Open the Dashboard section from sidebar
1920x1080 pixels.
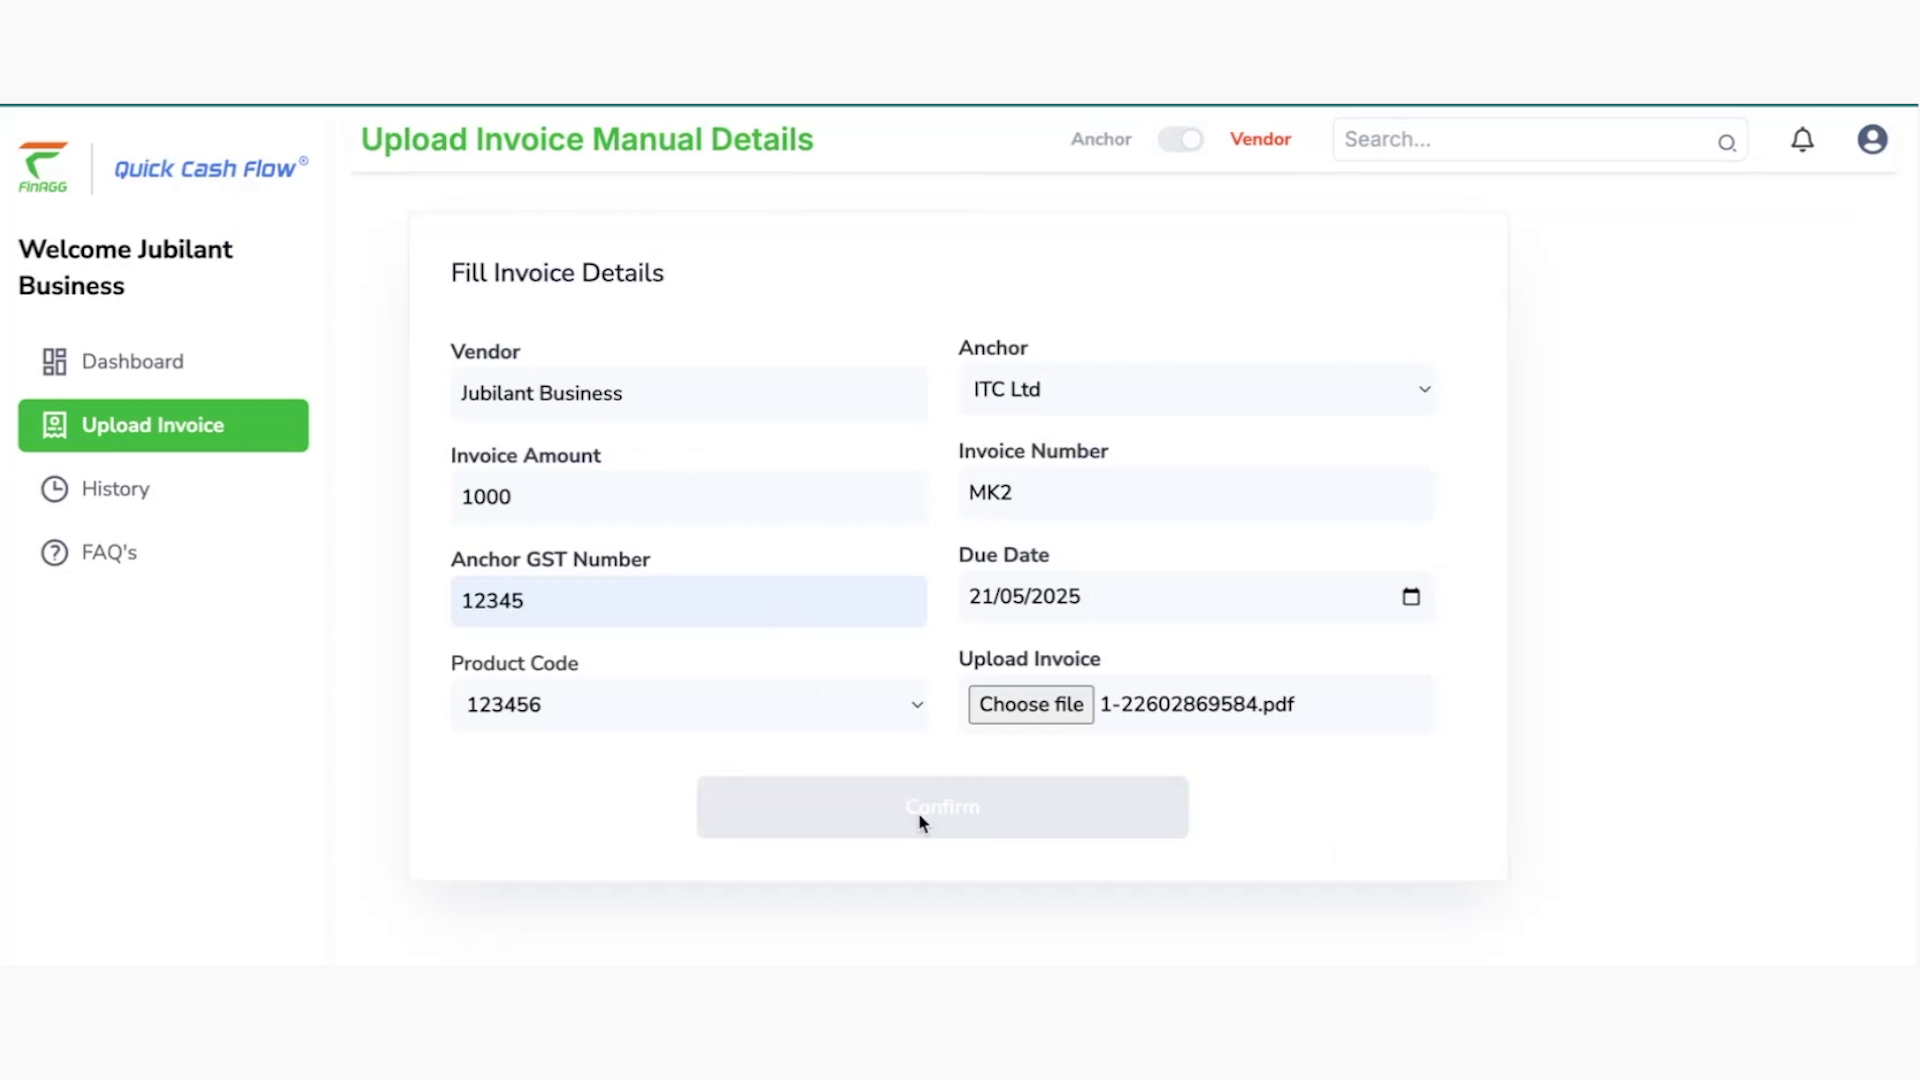pos(132,361)
